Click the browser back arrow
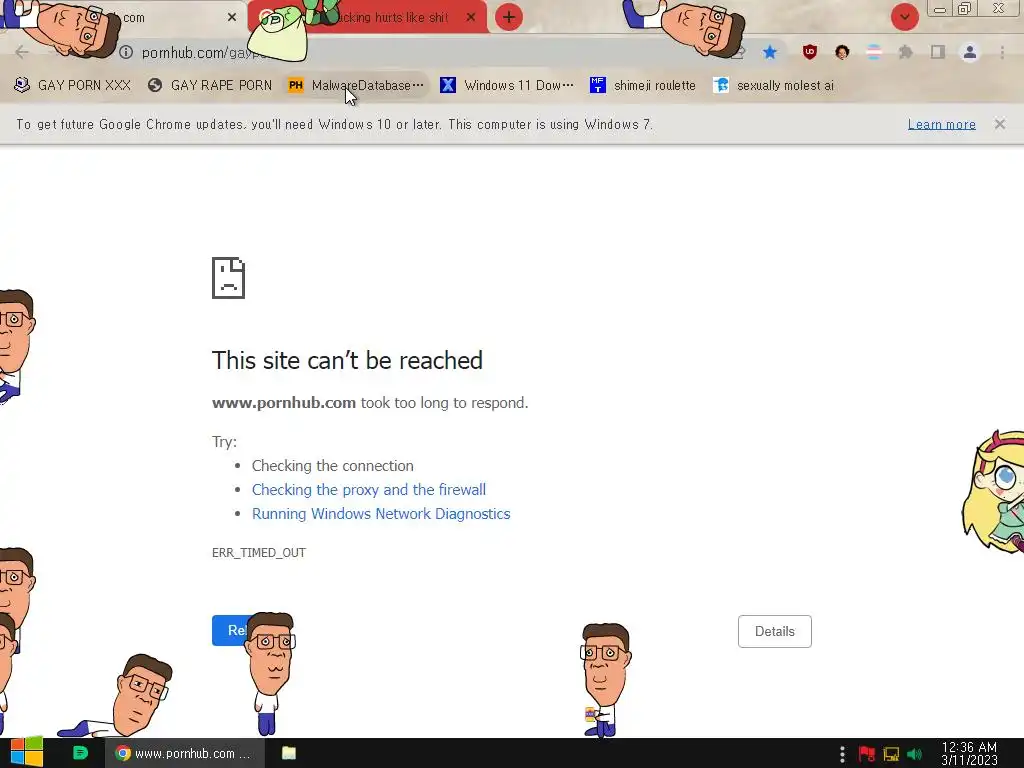Image resolution: width=1024 pixels, height=768 pixels. point(22,52)
